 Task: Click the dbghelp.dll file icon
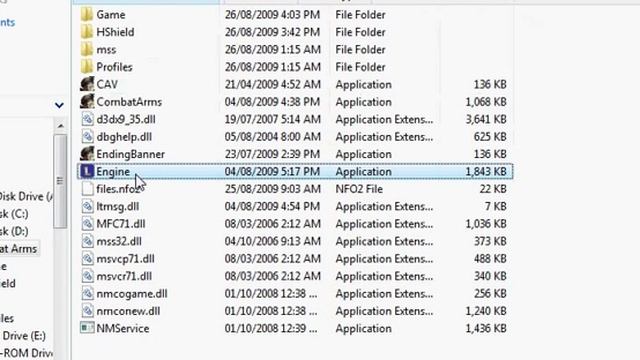(x=87, y=137)
